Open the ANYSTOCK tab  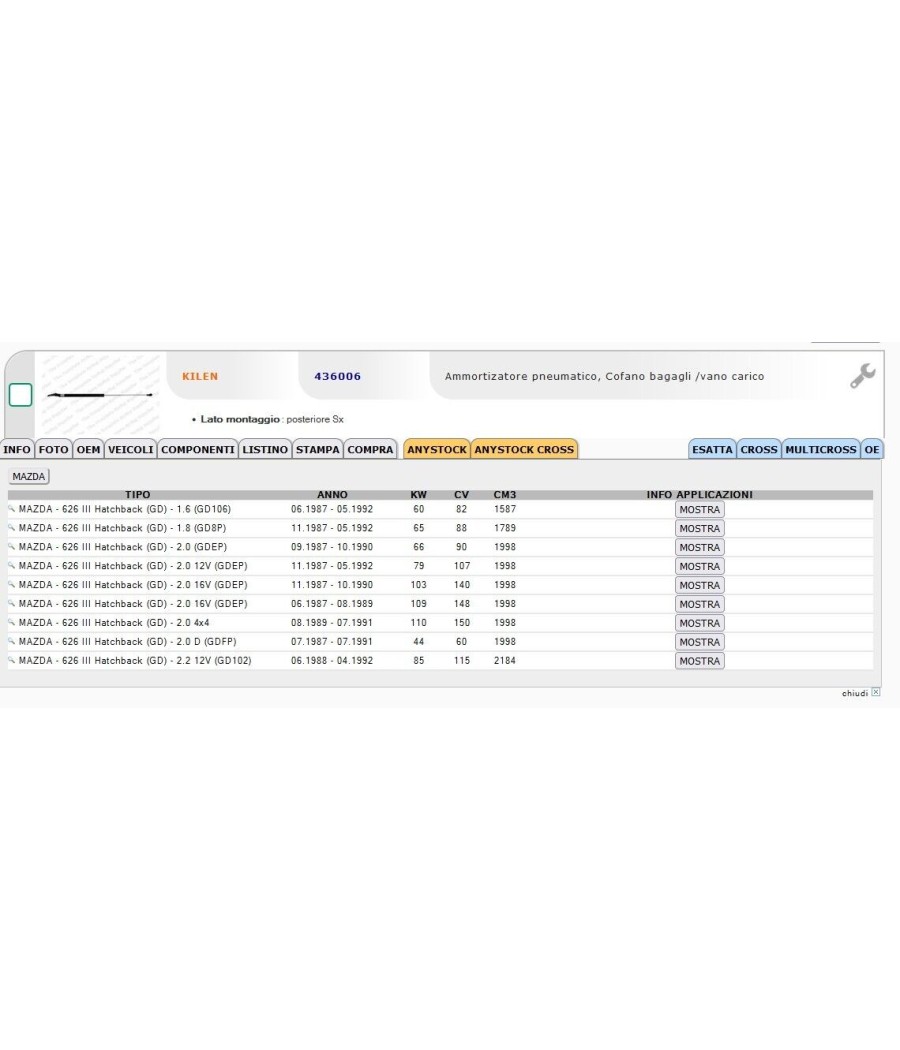437,449
